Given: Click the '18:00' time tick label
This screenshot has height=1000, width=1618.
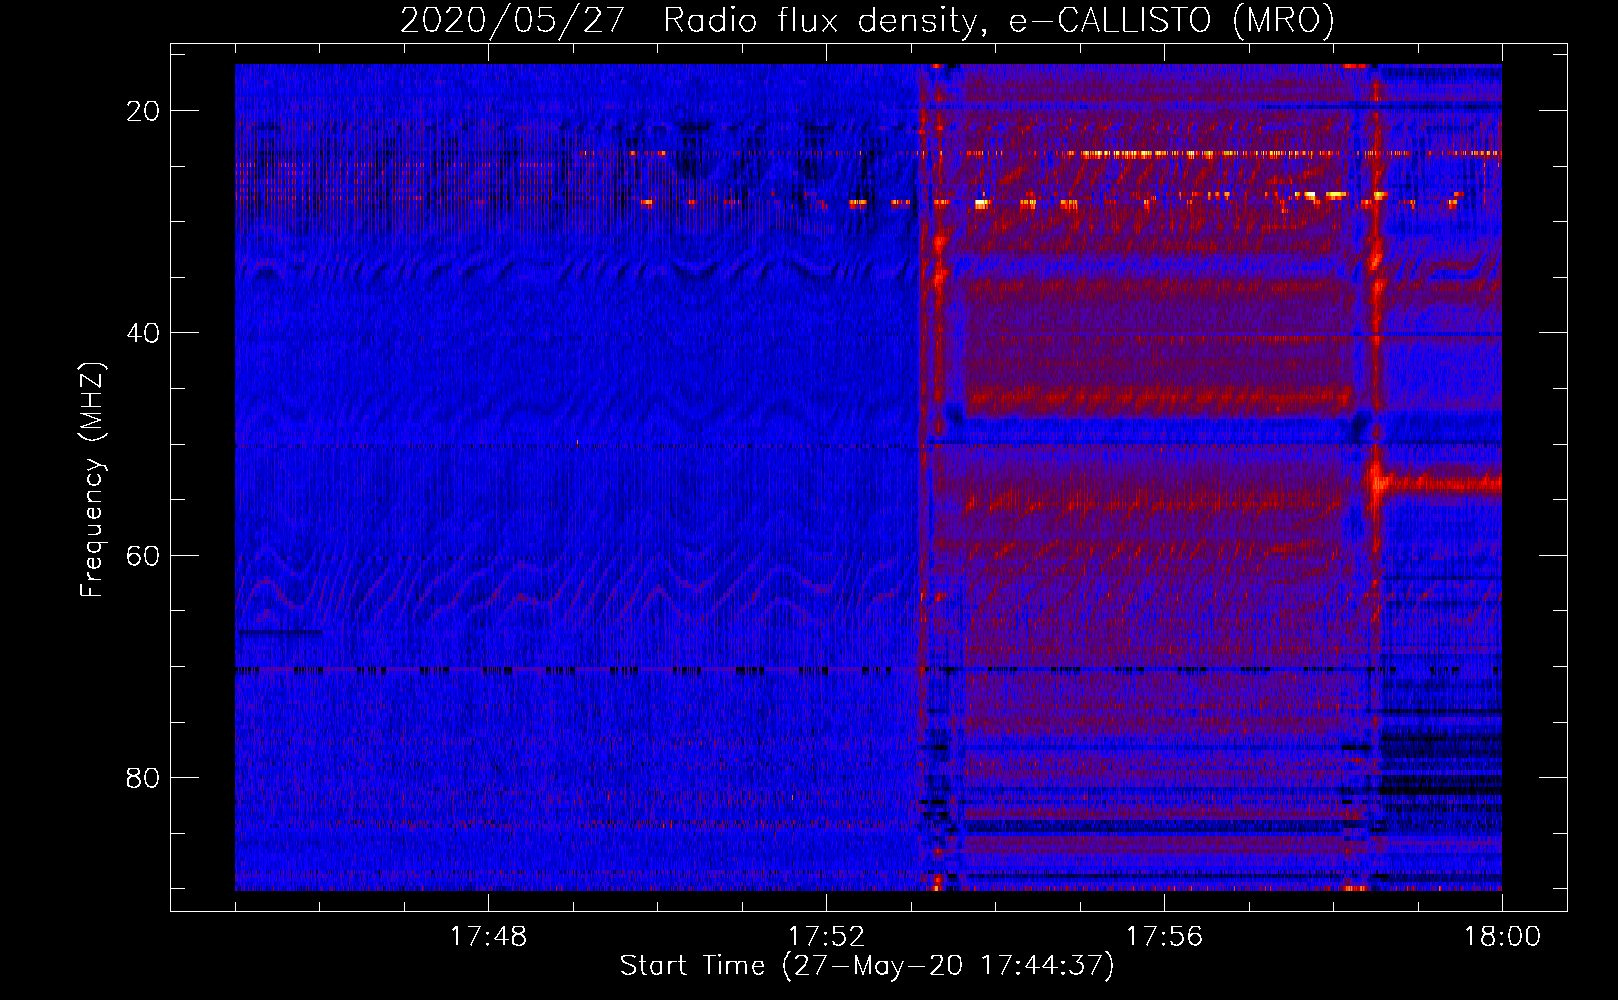Looking at the screenshot, I should pyautogui.click(x=1502, y=937).
